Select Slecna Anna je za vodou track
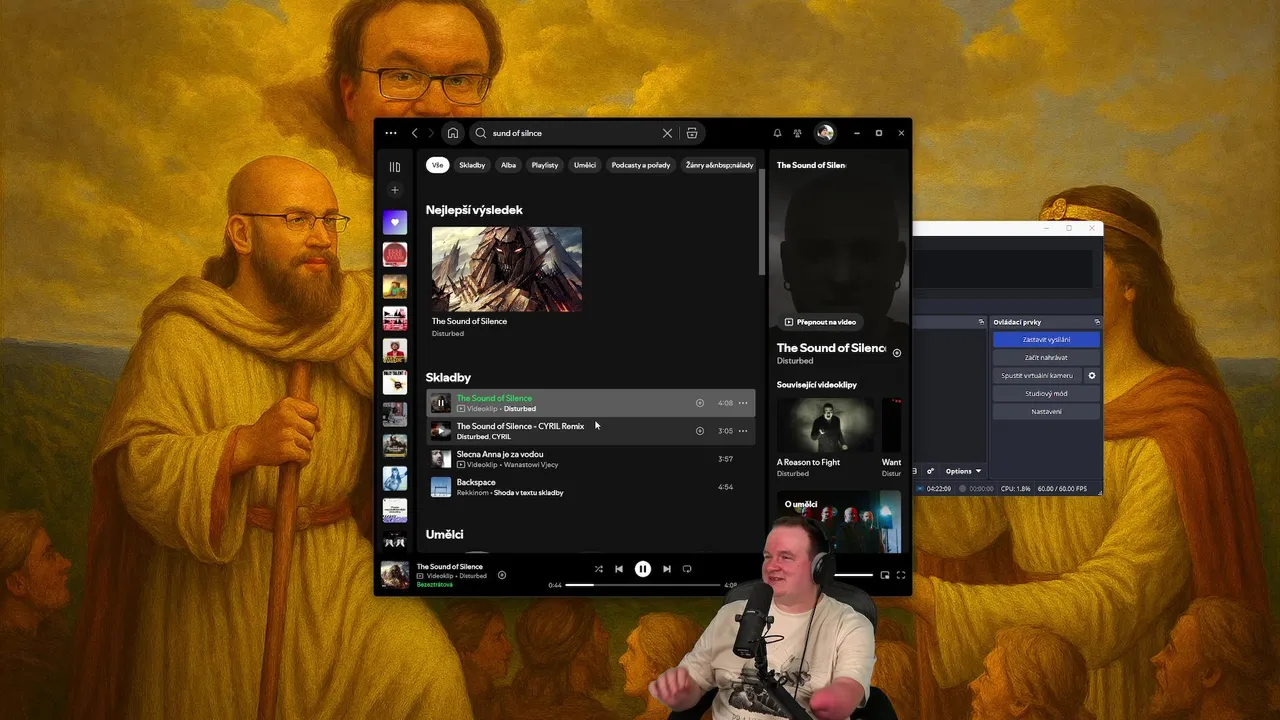1280x720 pixels. 590,459
